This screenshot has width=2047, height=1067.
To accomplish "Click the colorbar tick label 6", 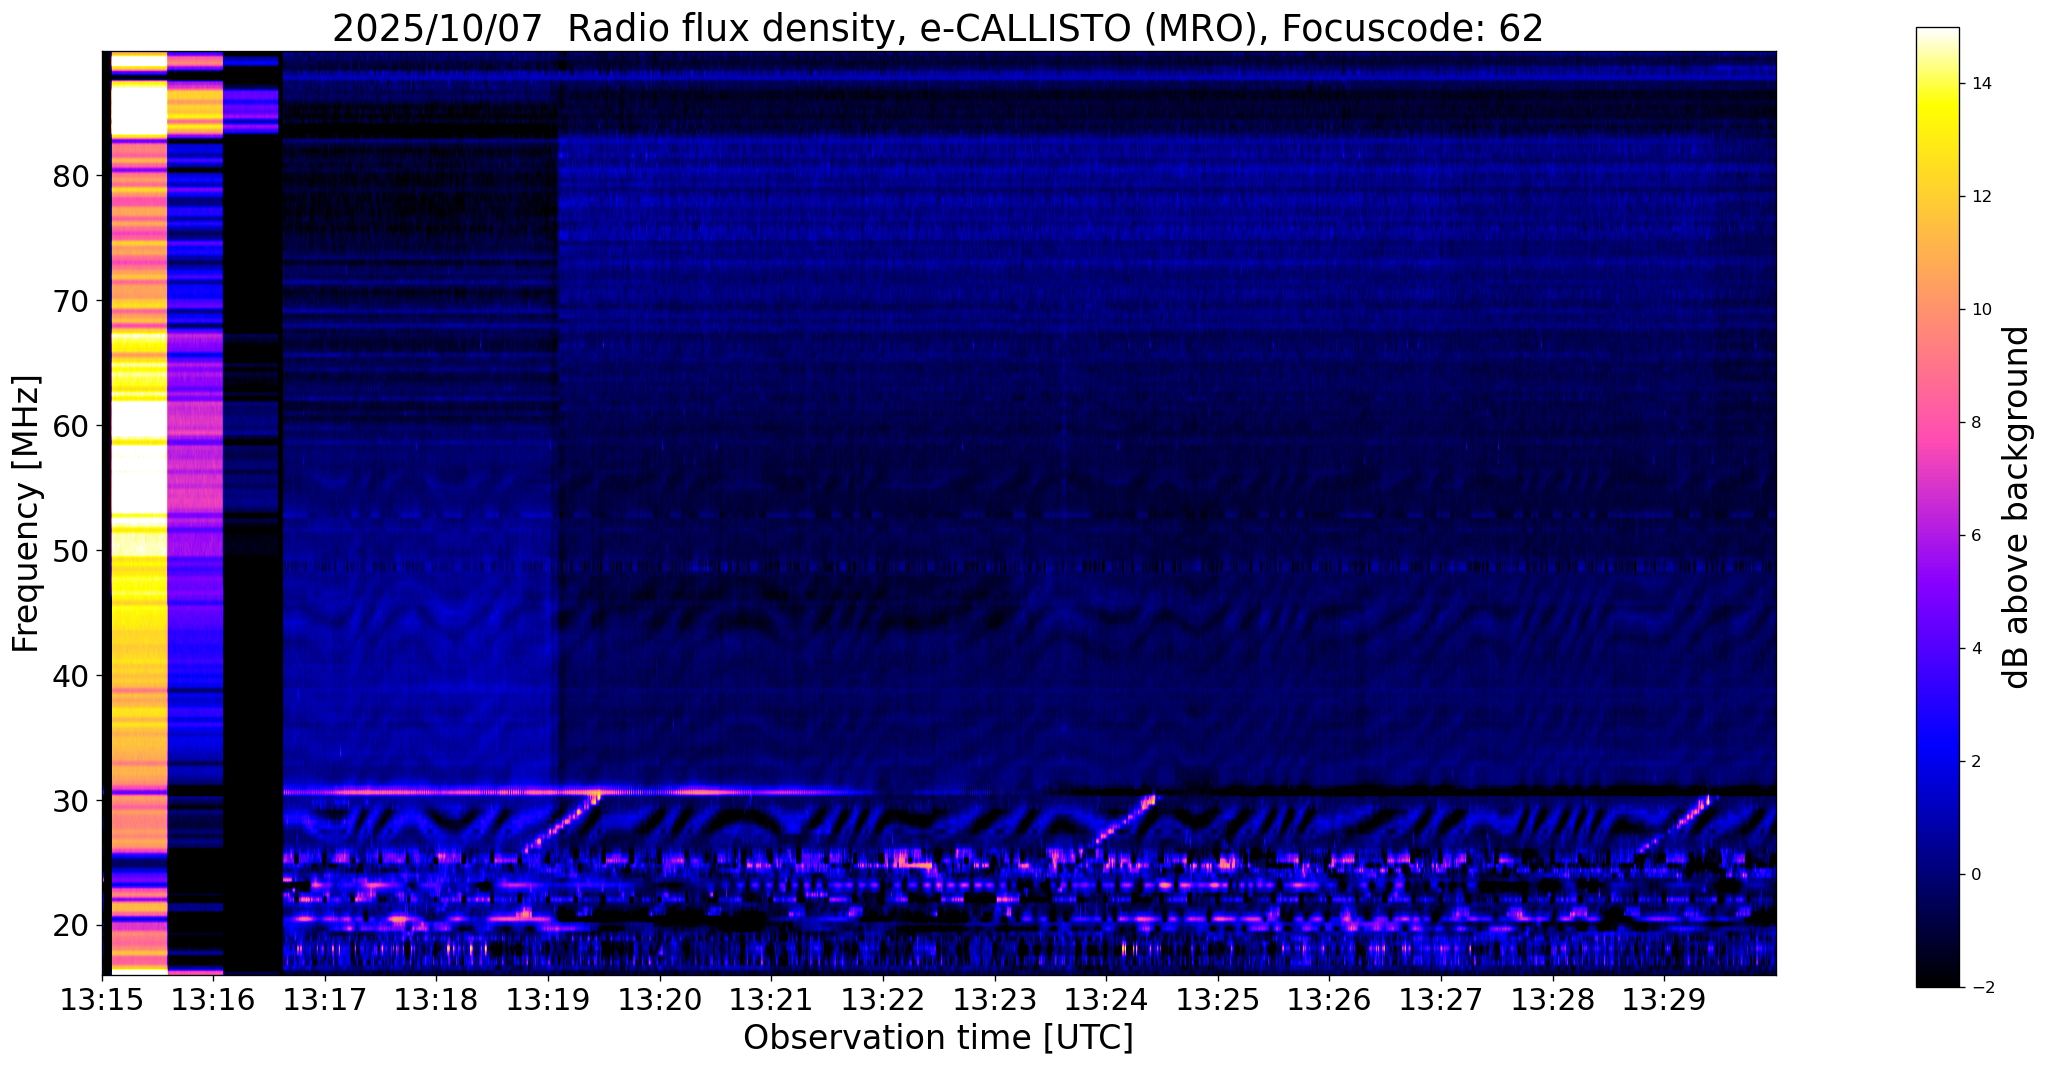I will tap(1975, 536).
